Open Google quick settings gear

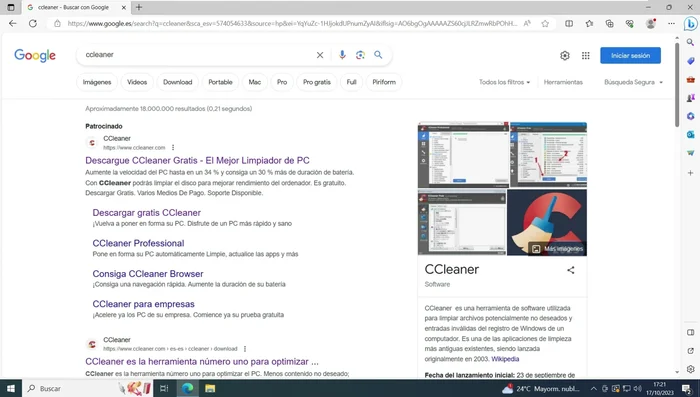pos(565,55)
